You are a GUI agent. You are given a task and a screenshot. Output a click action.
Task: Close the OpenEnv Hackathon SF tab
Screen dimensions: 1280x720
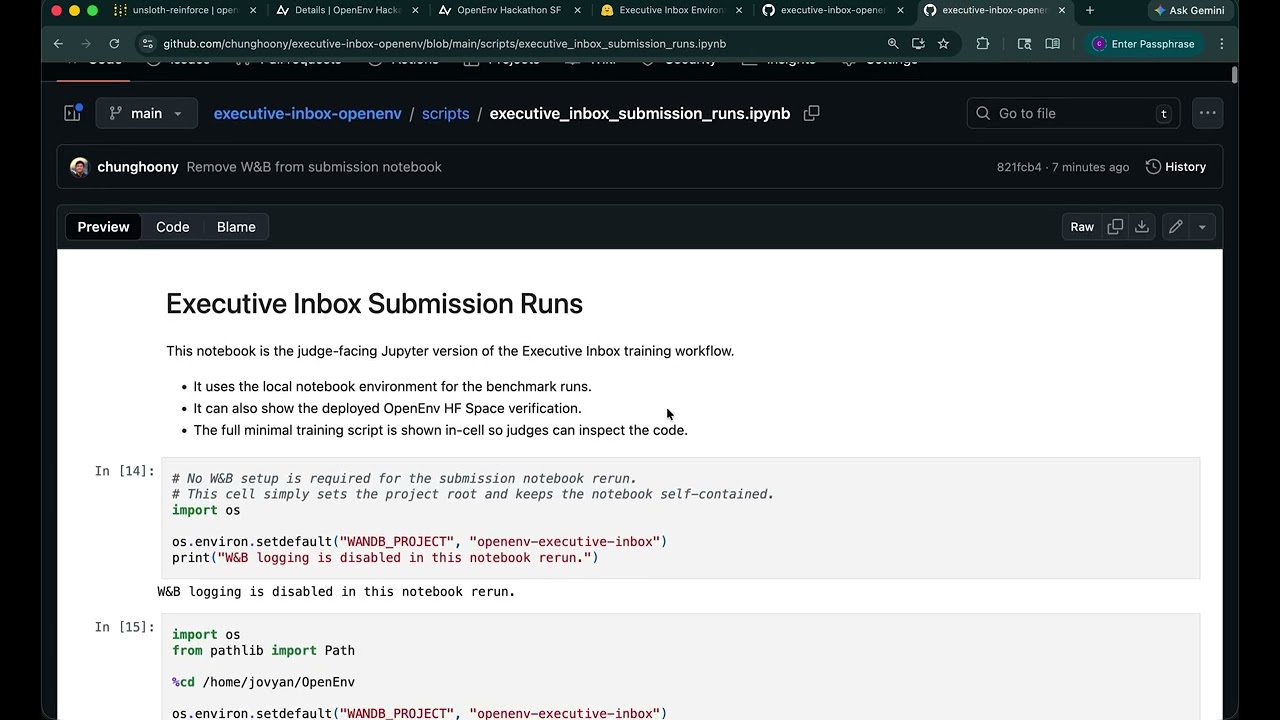pos(577,10)
